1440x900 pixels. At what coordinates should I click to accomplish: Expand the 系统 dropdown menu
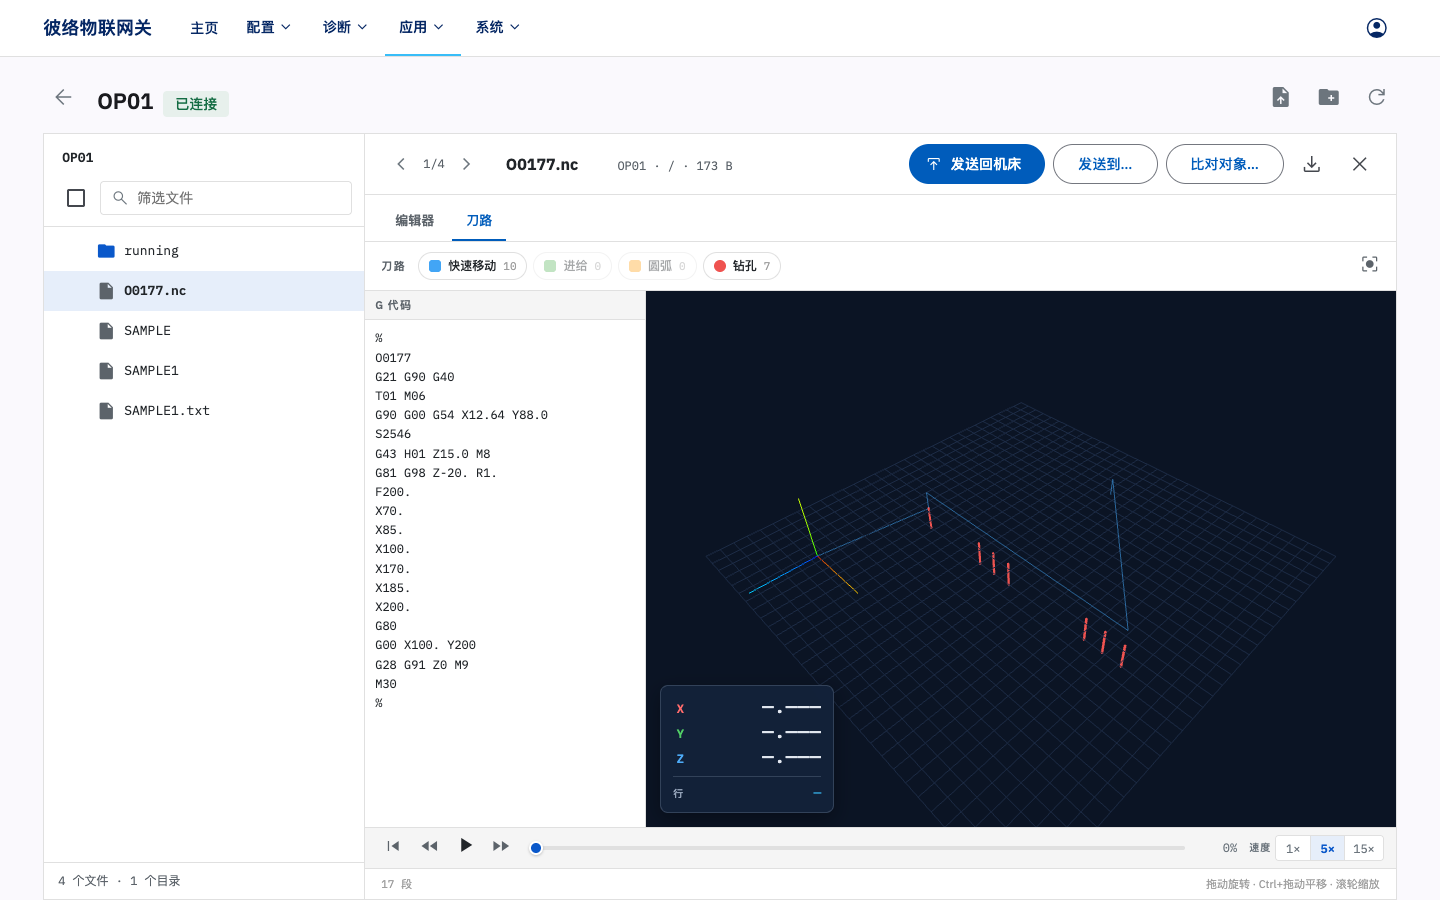click(x=497, y=28)
